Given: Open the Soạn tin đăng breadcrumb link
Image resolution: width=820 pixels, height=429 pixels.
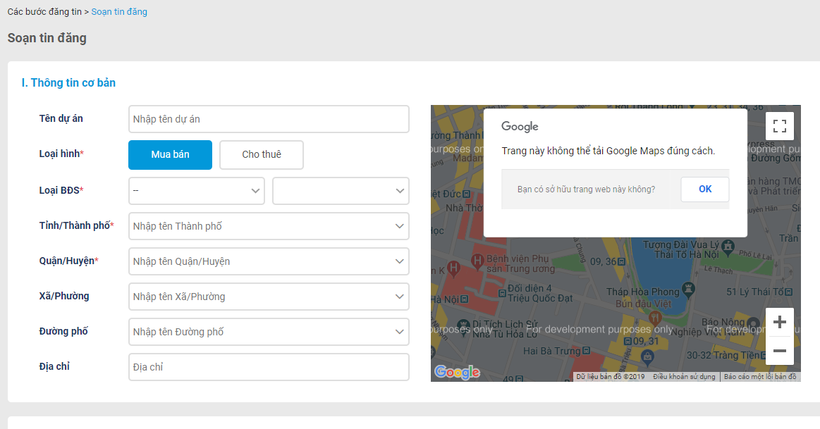Looking at the screenshot, I should tap(119, 12).
